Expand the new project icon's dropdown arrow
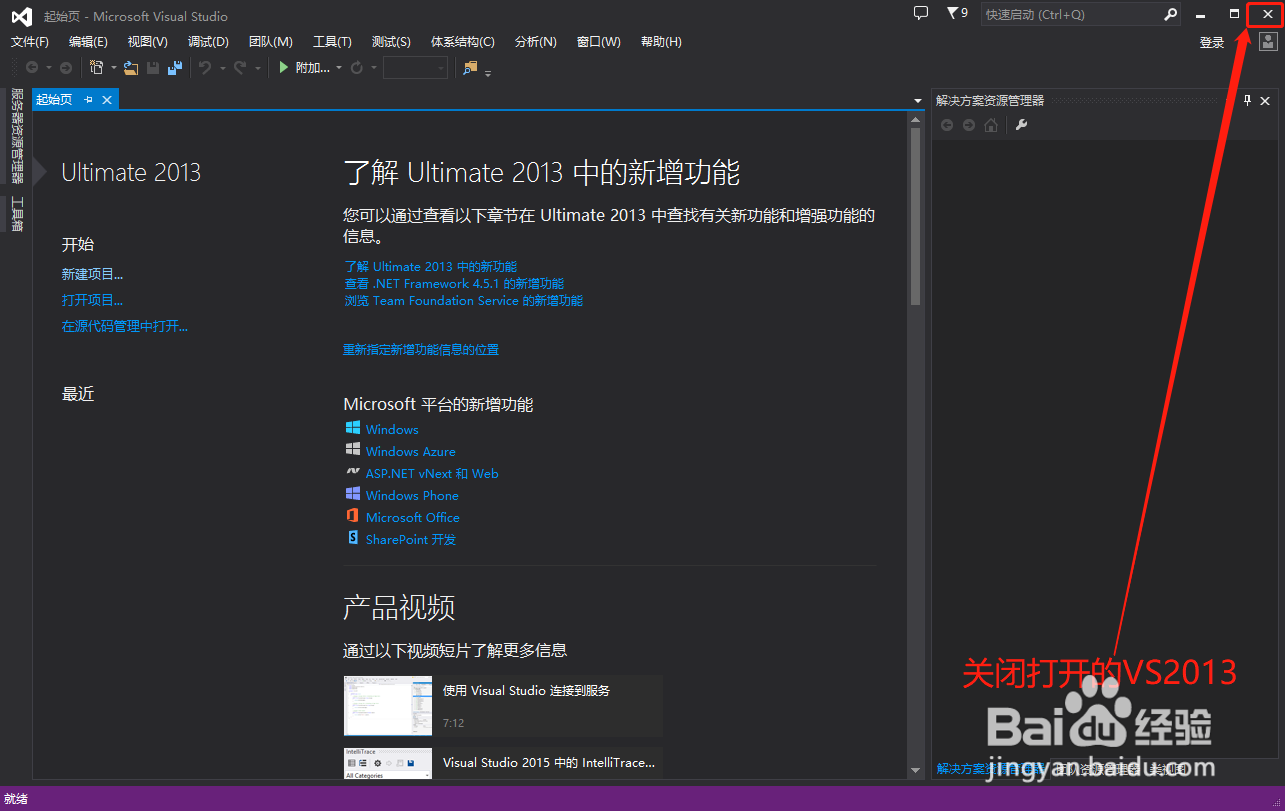 point(113,67)
